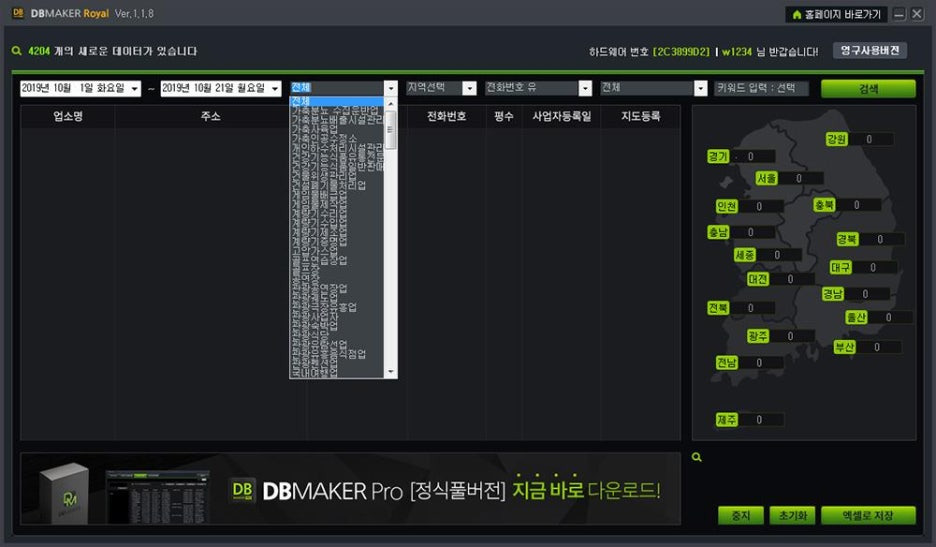Select the 대구 region tag on map
Viewport: 936px width, 547px height.
(840, 268)
